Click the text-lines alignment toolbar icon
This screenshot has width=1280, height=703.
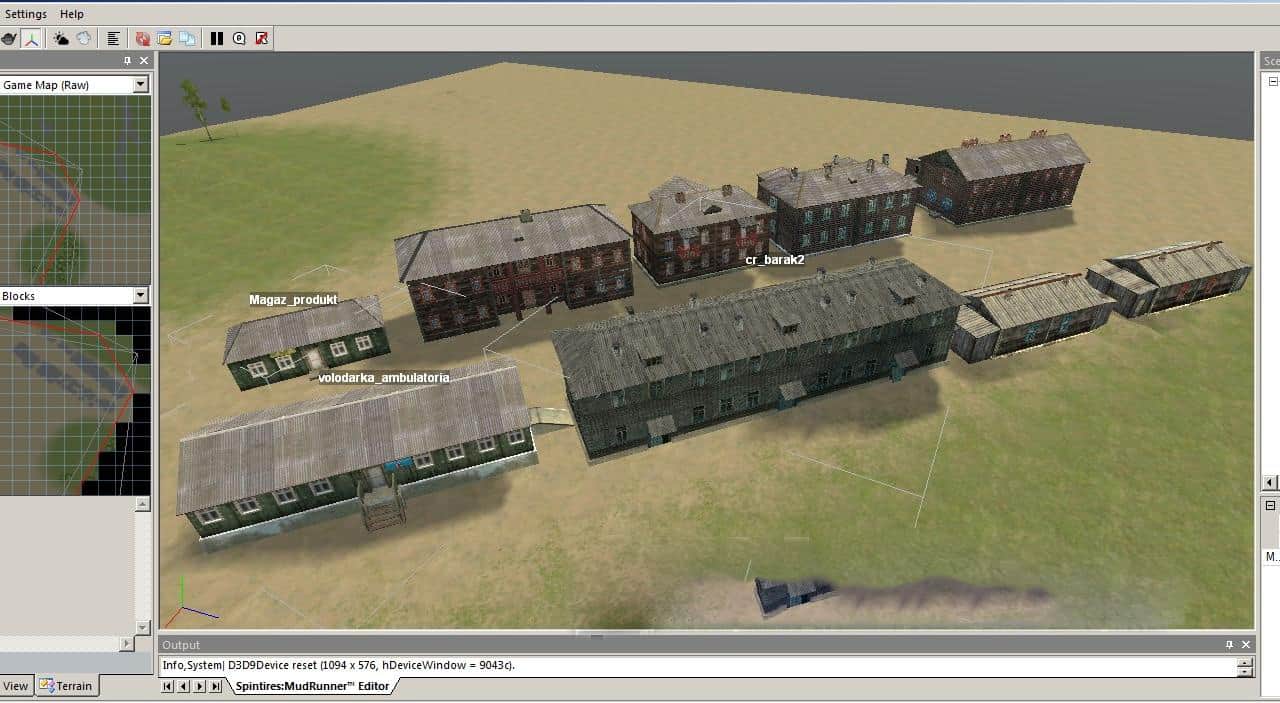click(x=114, y=39)
